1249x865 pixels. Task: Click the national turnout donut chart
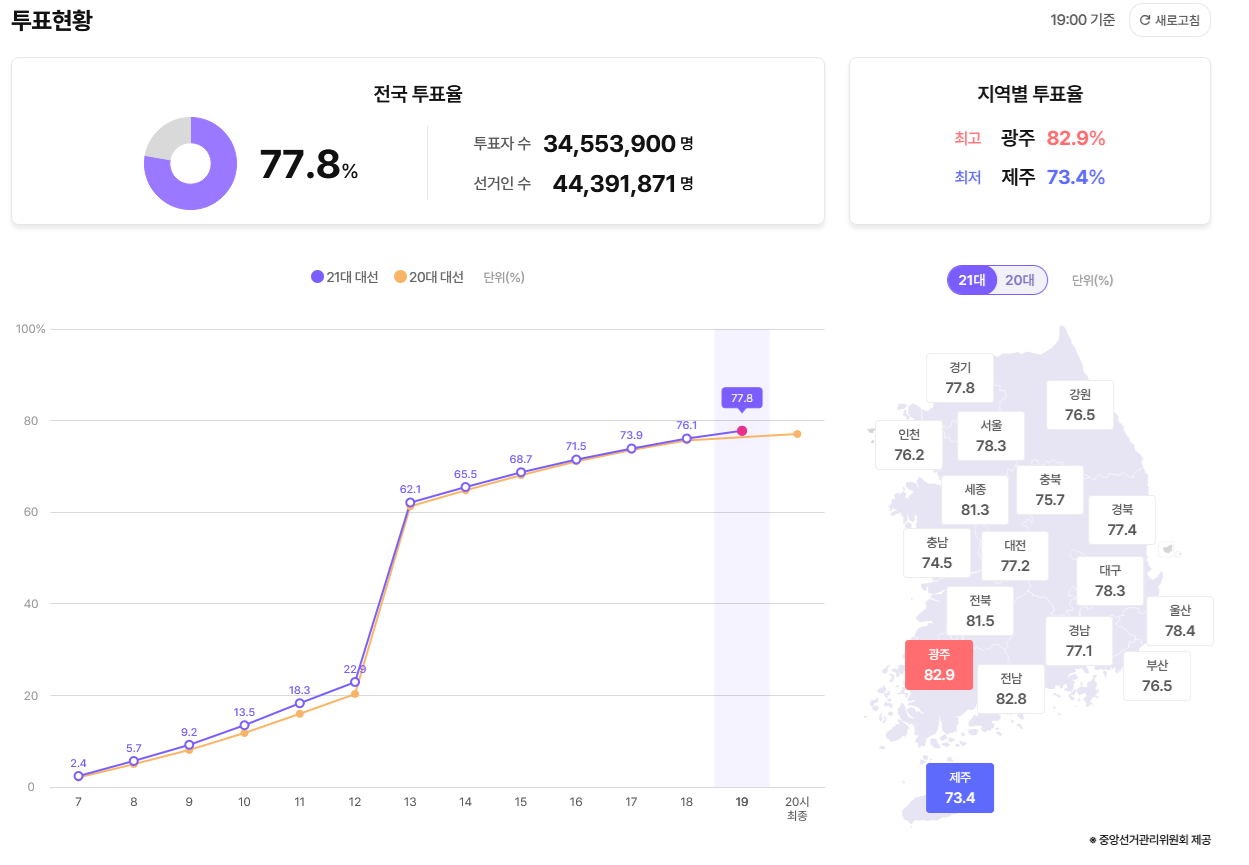click(190, 163)
